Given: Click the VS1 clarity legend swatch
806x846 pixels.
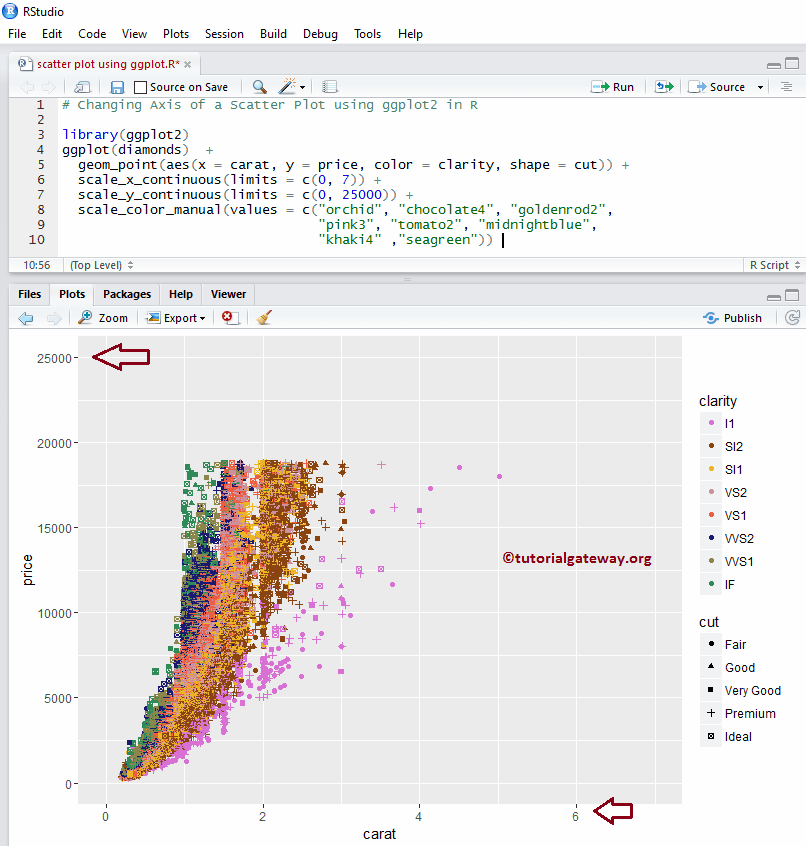Looking at the screenshot, I should (x=711, y=515).
